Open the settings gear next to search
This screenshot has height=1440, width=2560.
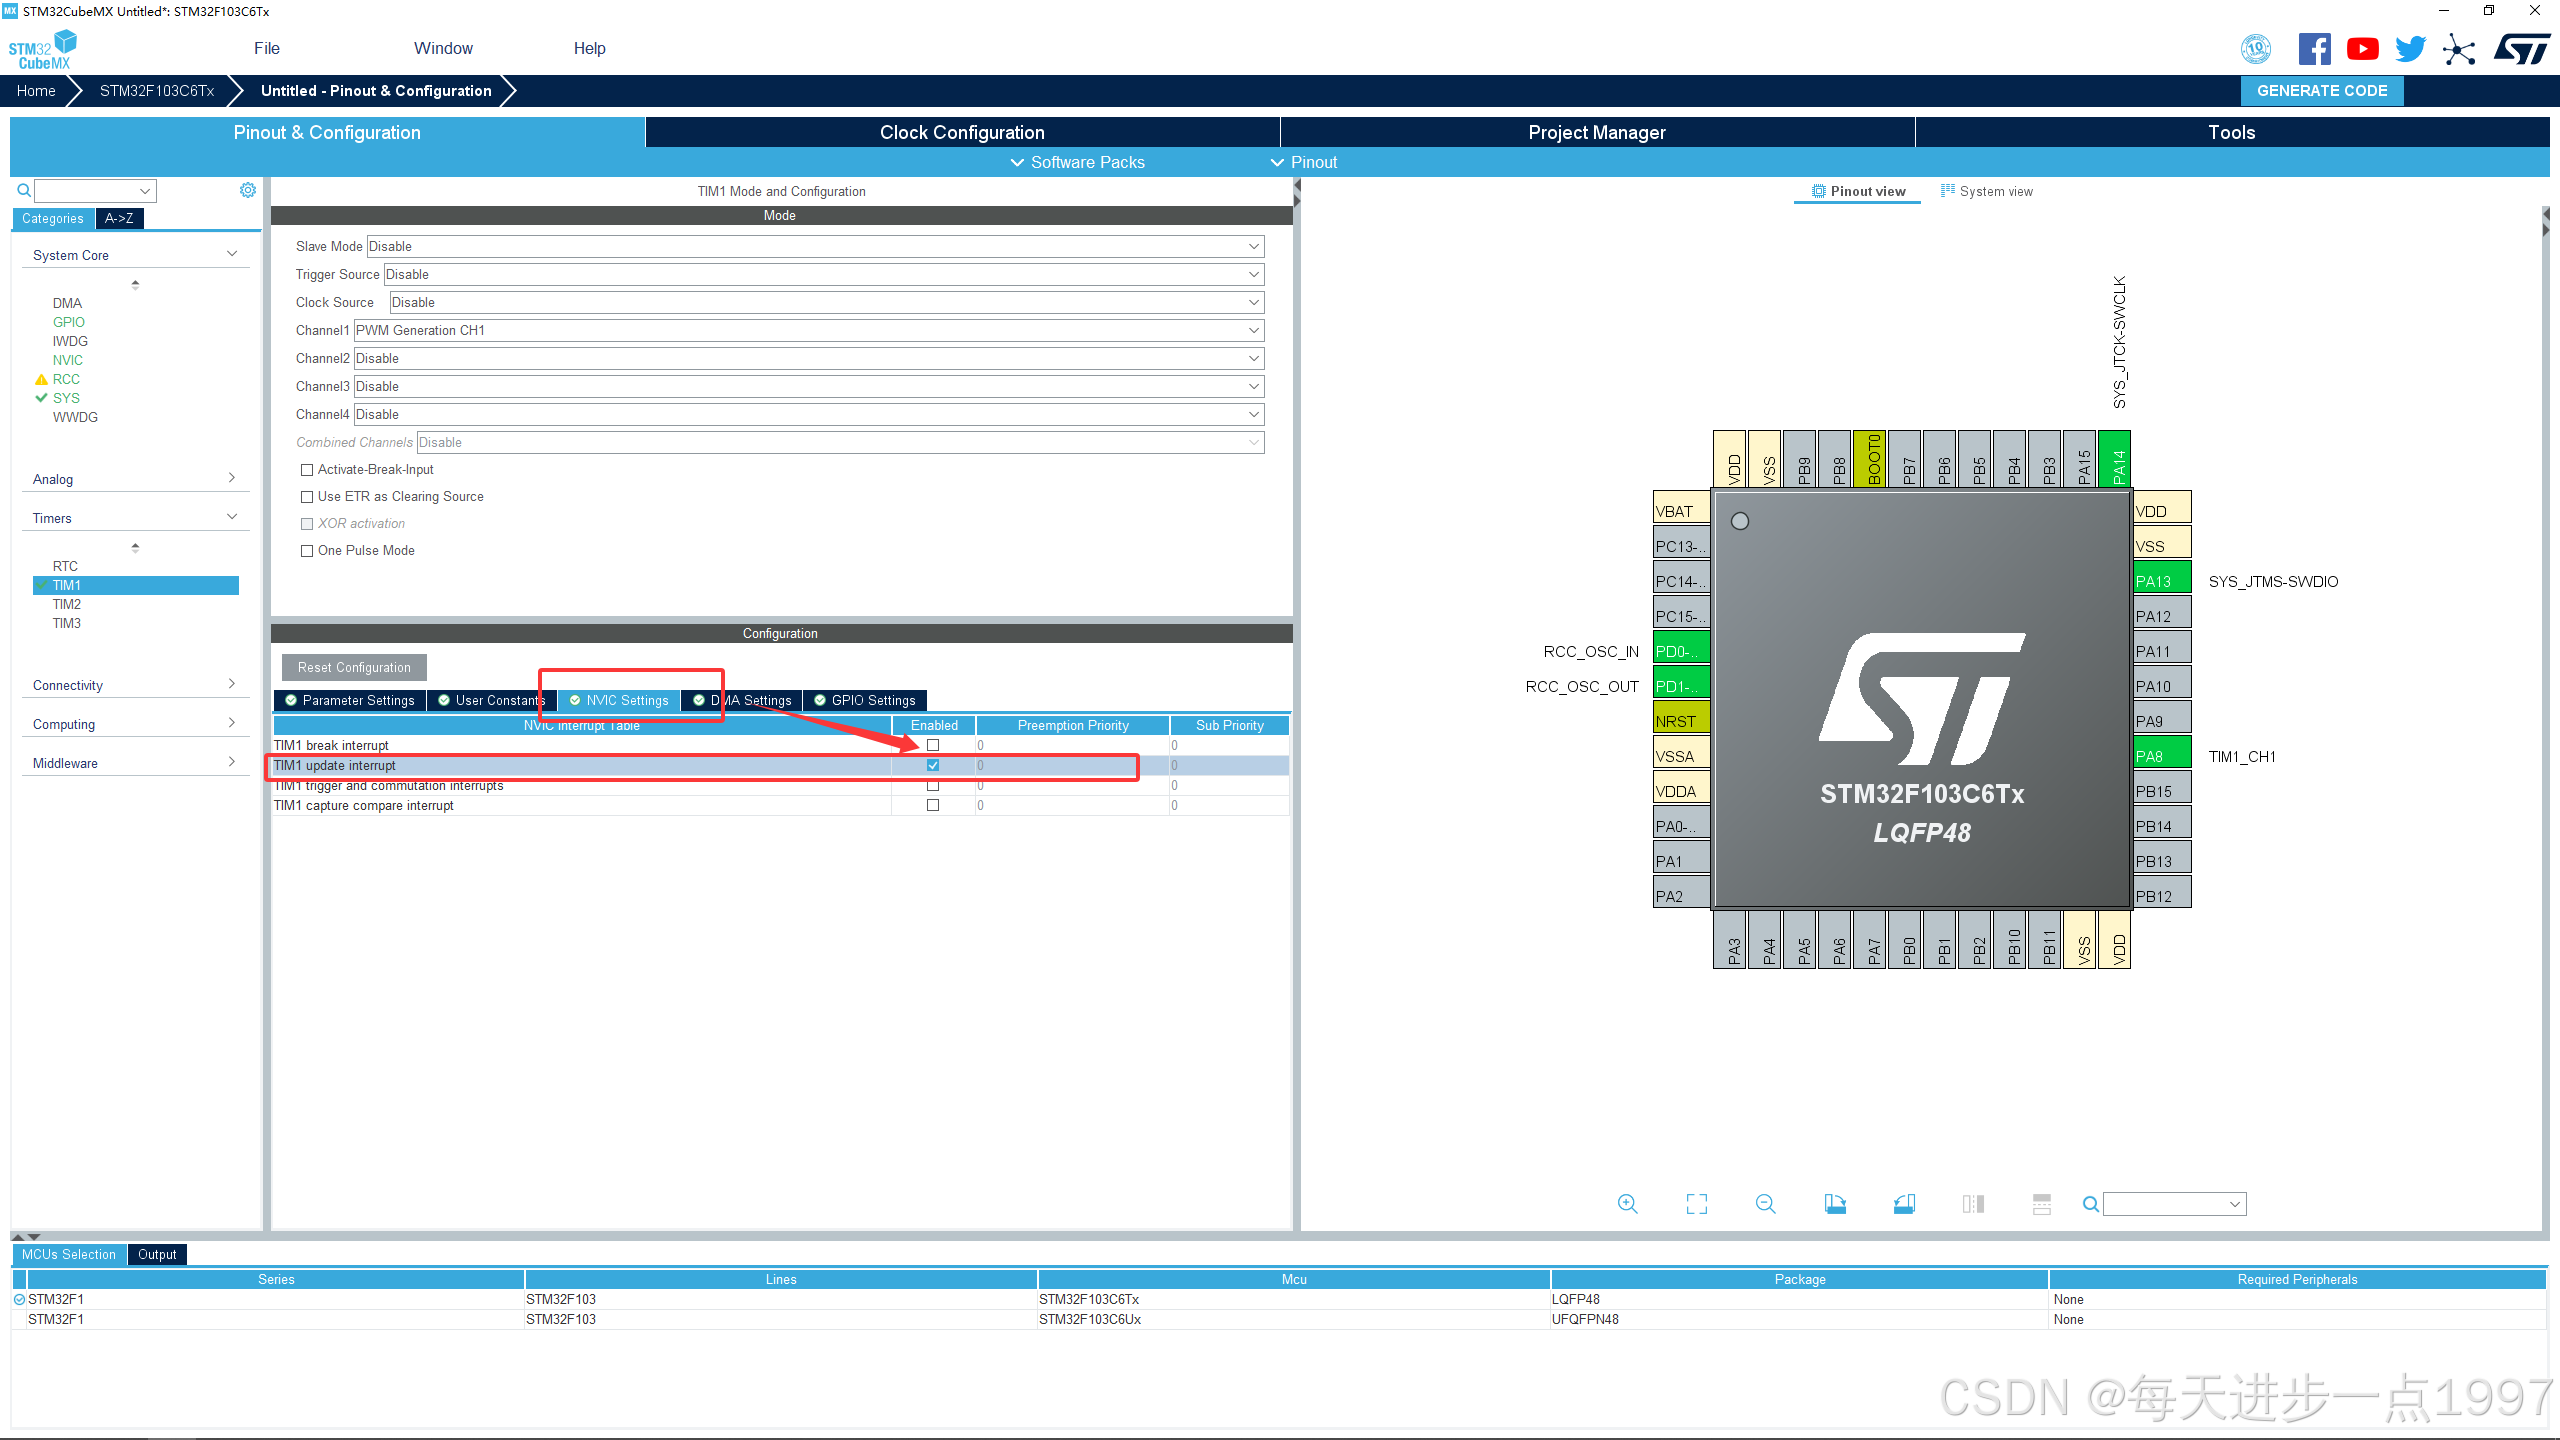point(247,189)
